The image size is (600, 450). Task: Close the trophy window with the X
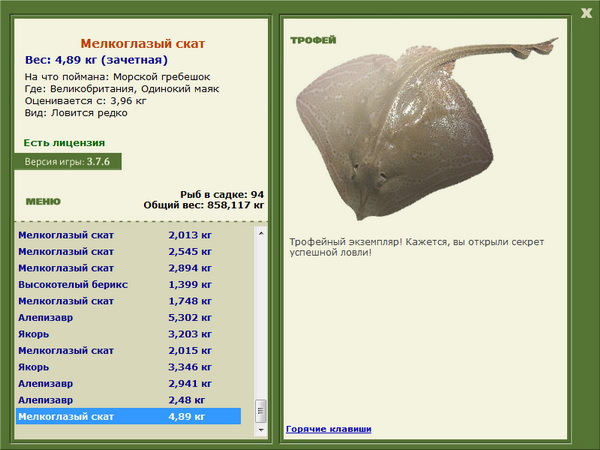click(x=586, y=13)
